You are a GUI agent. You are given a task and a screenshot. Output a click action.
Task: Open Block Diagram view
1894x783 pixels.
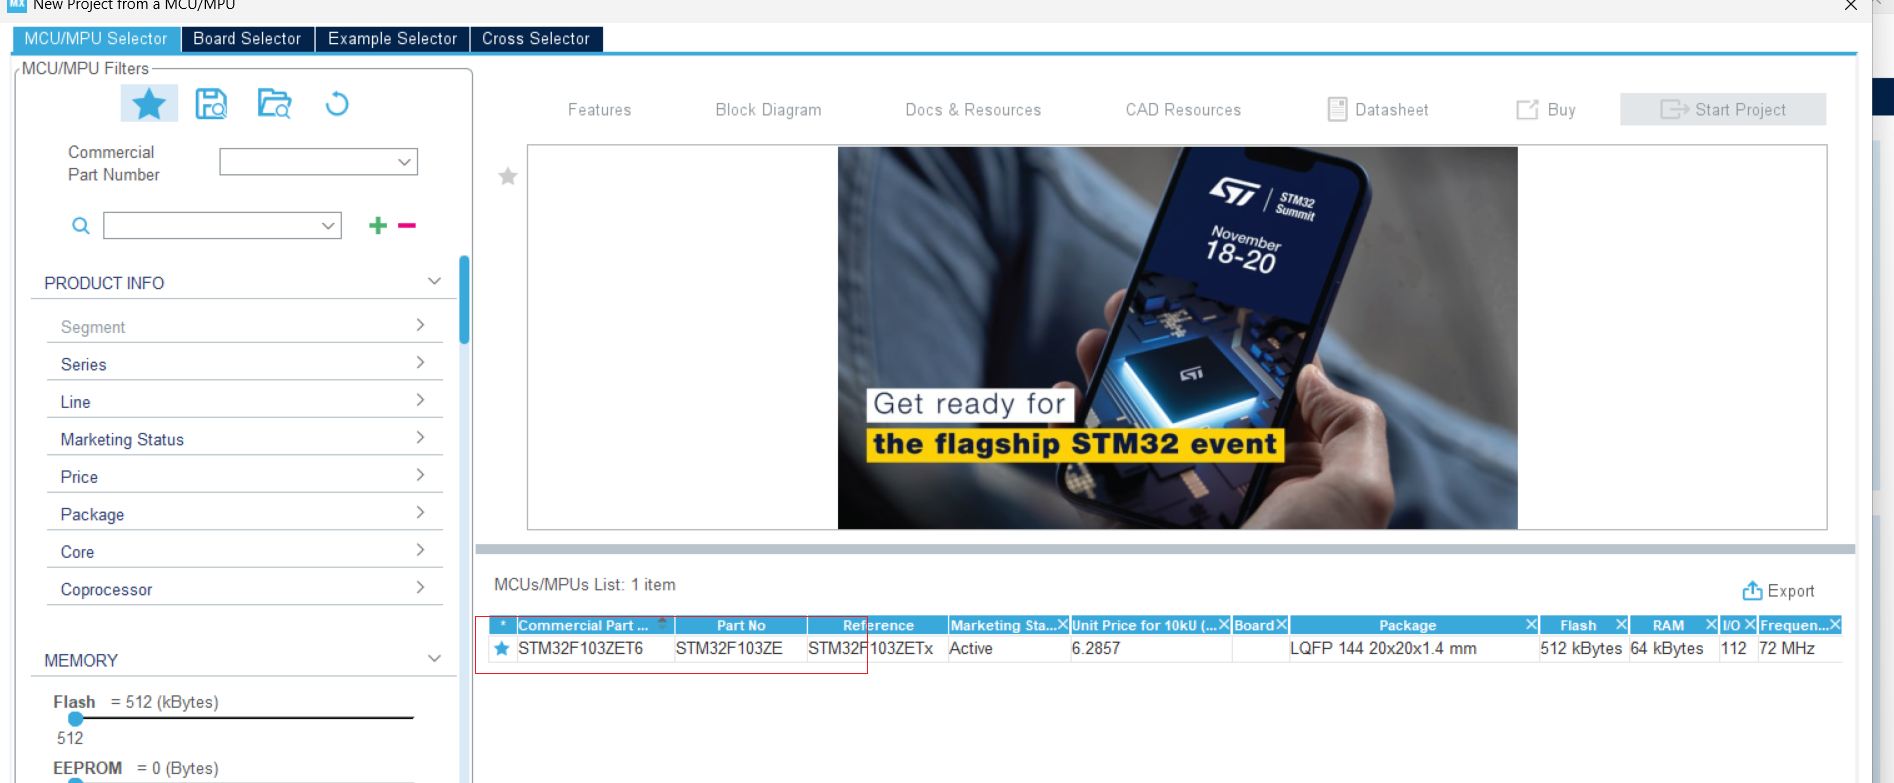coord(769,110)
